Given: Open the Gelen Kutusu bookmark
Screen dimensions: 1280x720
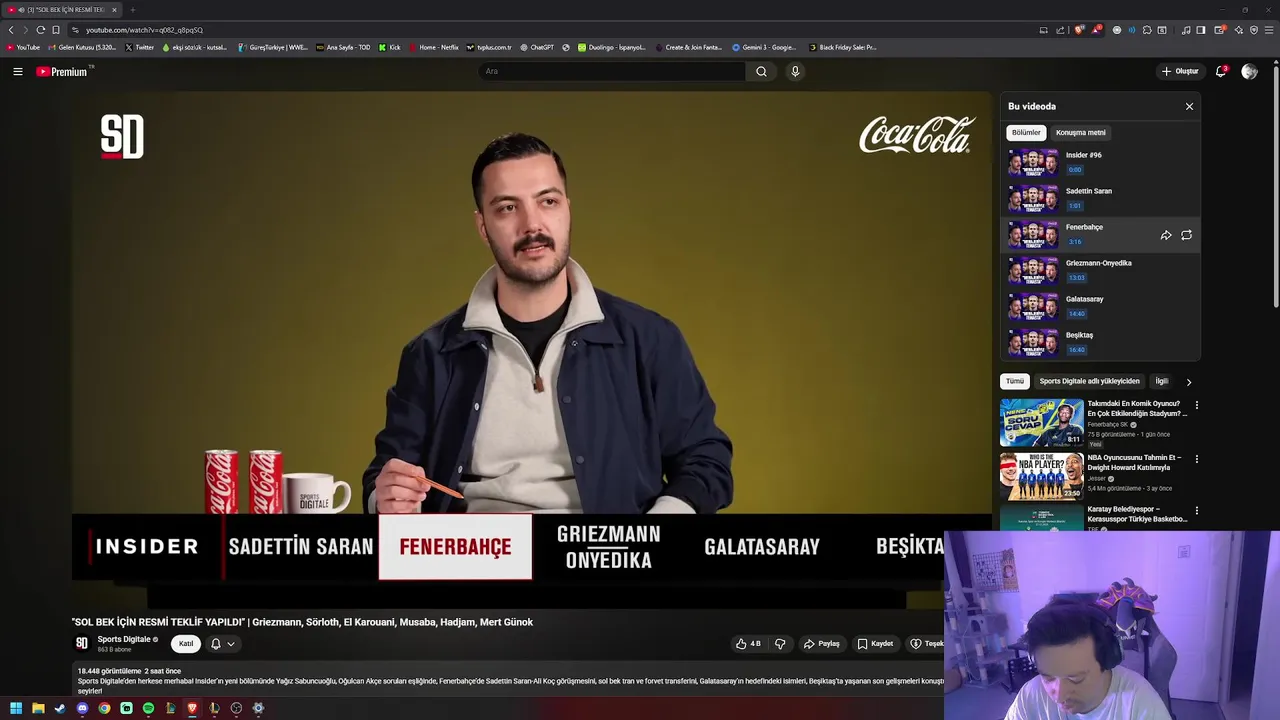Looking at the screenshot, I should [x=82, y=47].
